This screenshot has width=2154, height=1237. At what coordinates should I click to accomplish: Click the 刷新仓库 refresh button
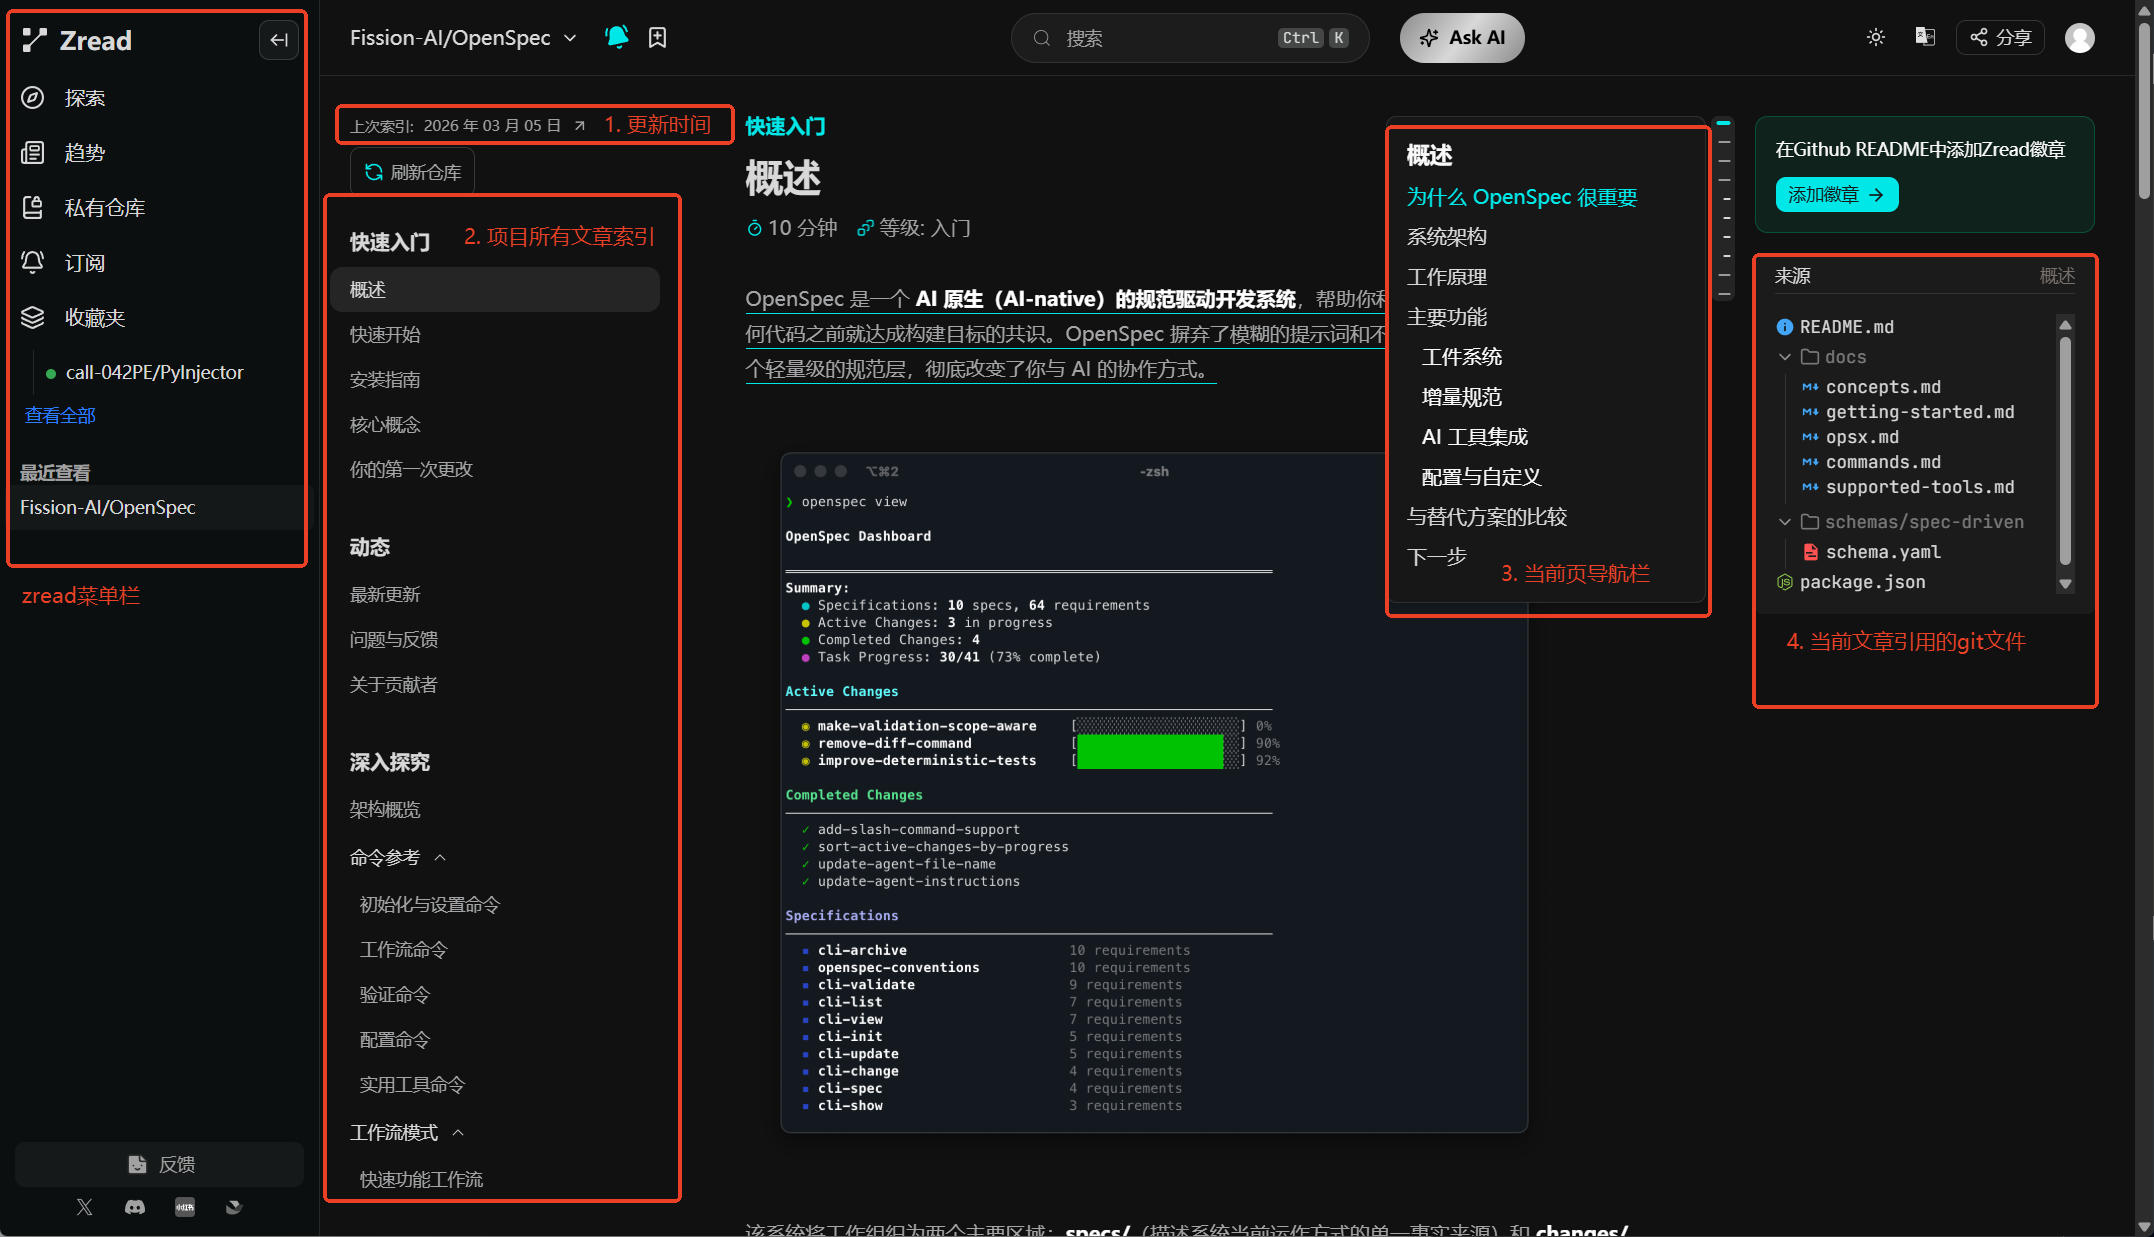point(412,172)
